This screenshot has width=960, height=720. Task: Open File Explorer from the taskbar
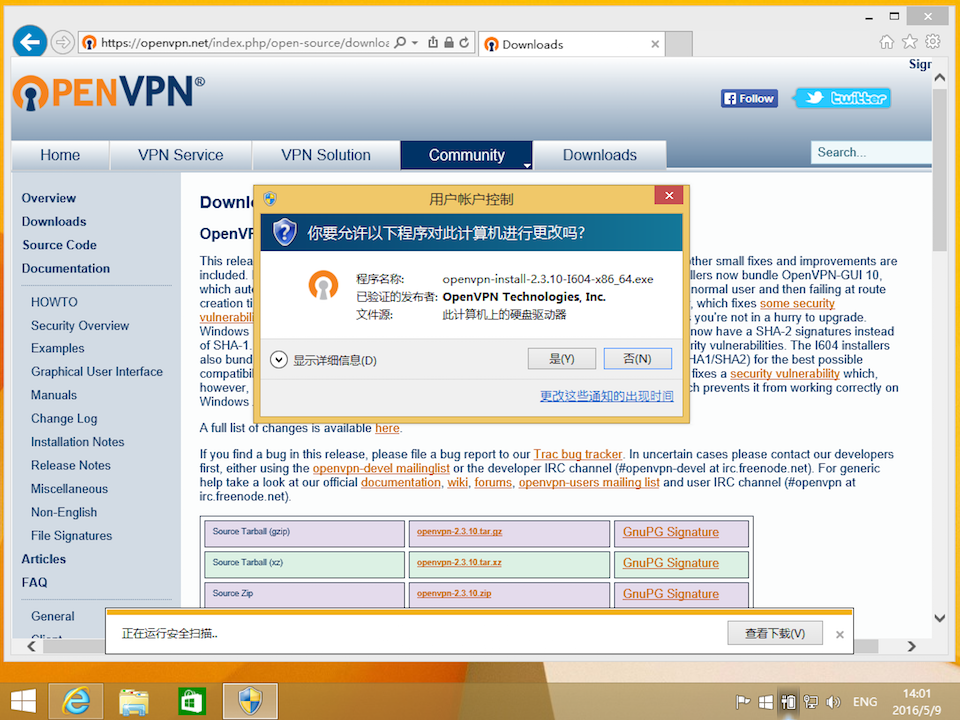click(x=133, y=701)
